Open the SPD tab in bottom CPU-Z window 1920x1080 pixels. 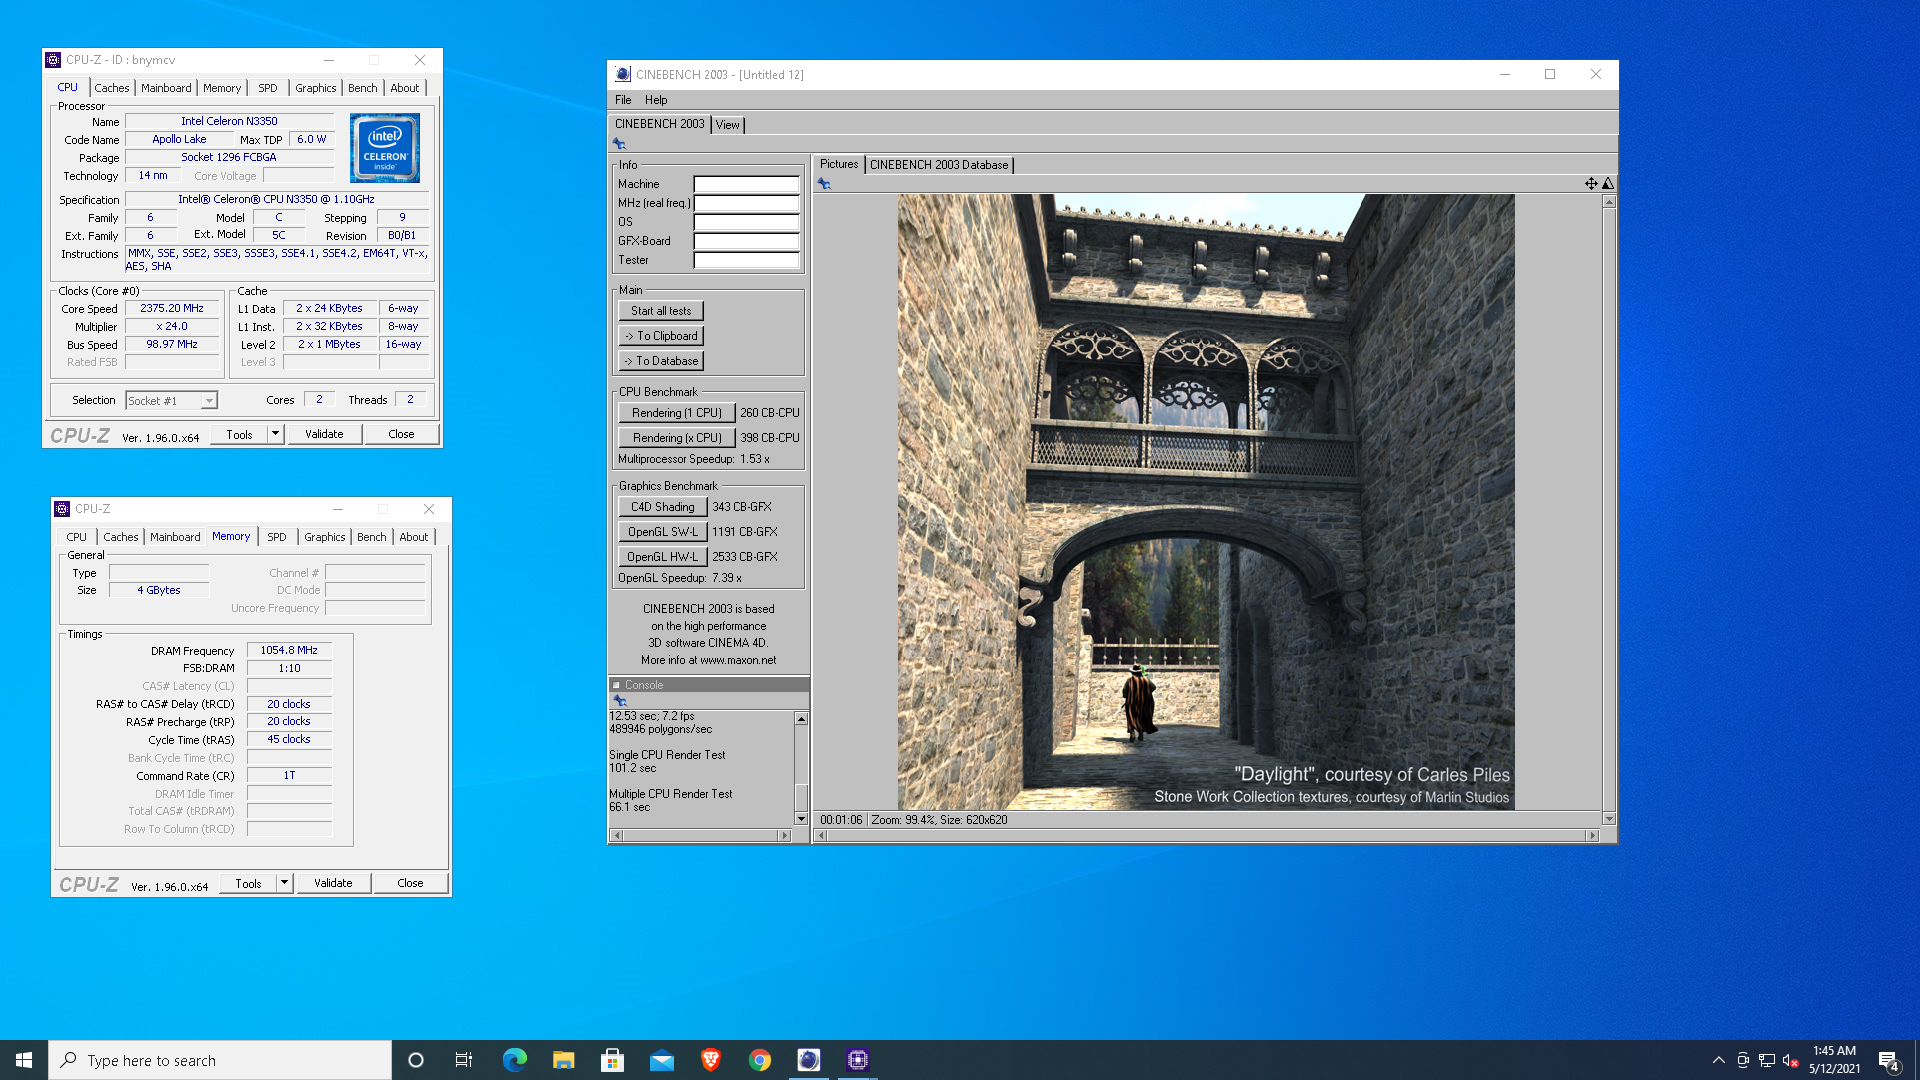[277, 537]
